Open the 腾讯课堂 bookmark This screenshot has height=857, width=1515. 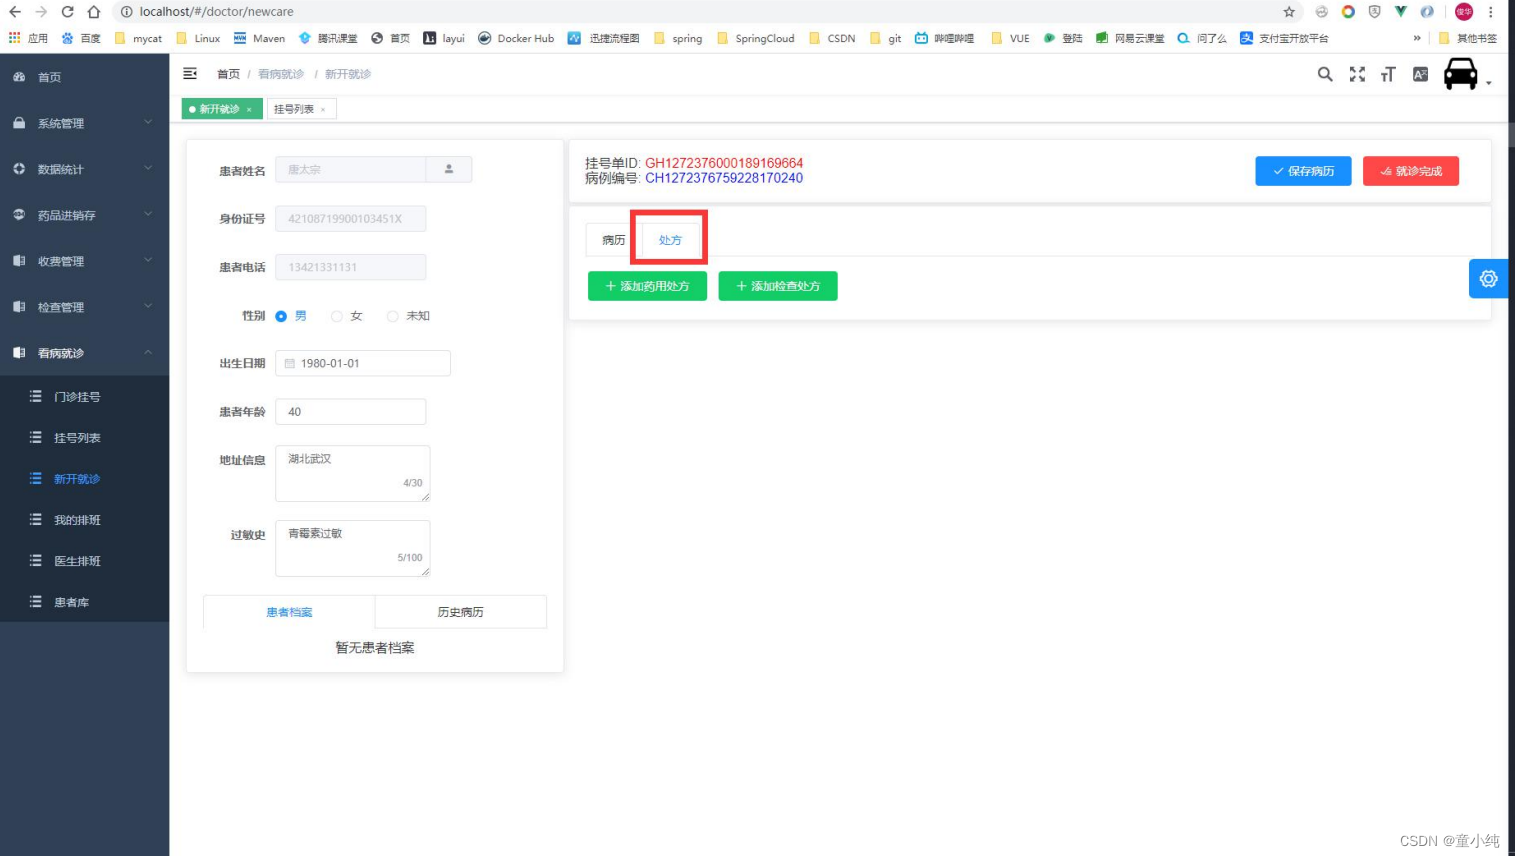point(328,38)
